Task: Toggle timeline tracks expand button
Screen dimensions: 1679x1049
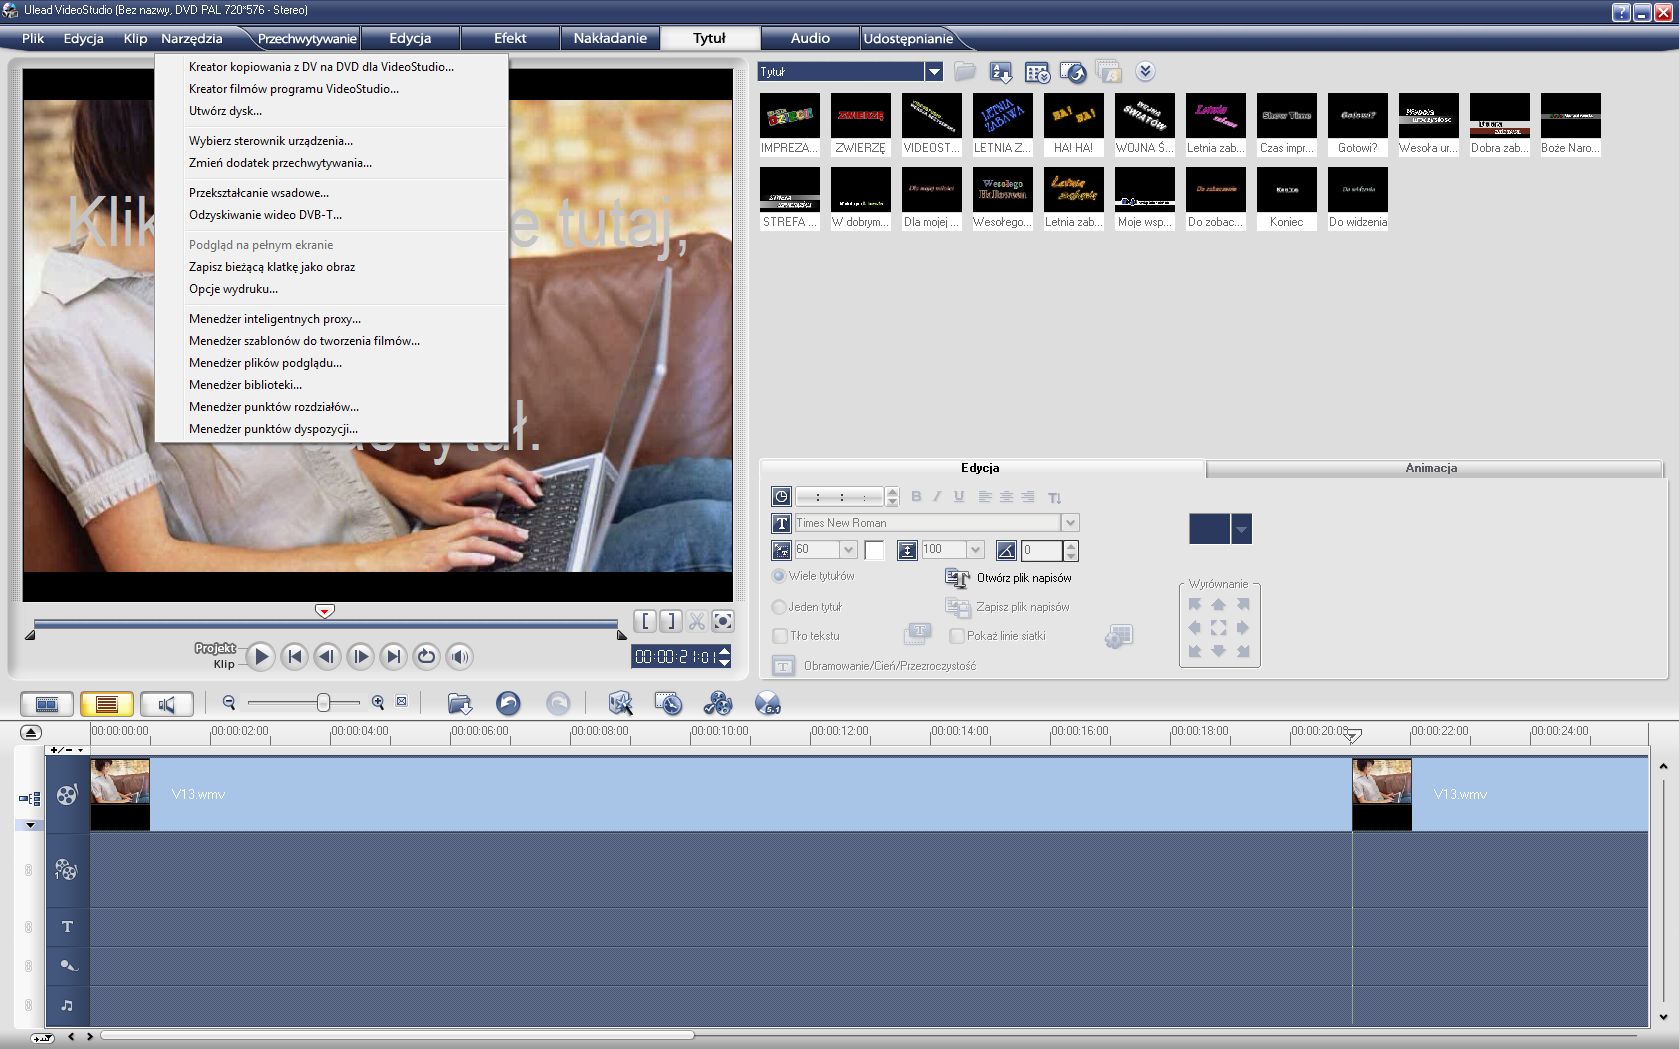Action: pos(30,732)
